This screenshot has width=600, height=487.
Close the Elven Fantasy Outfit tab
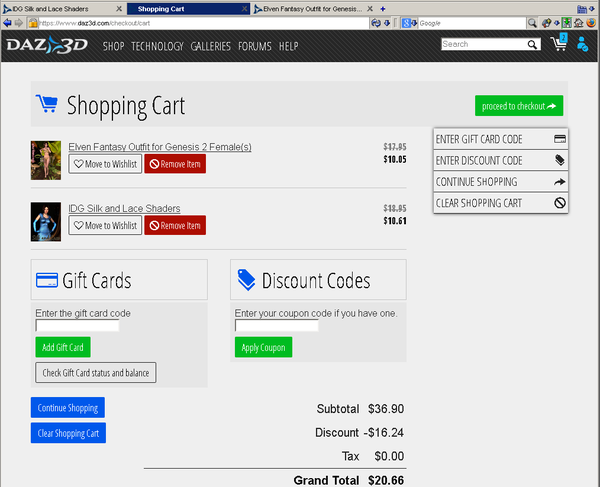point(370,9)
